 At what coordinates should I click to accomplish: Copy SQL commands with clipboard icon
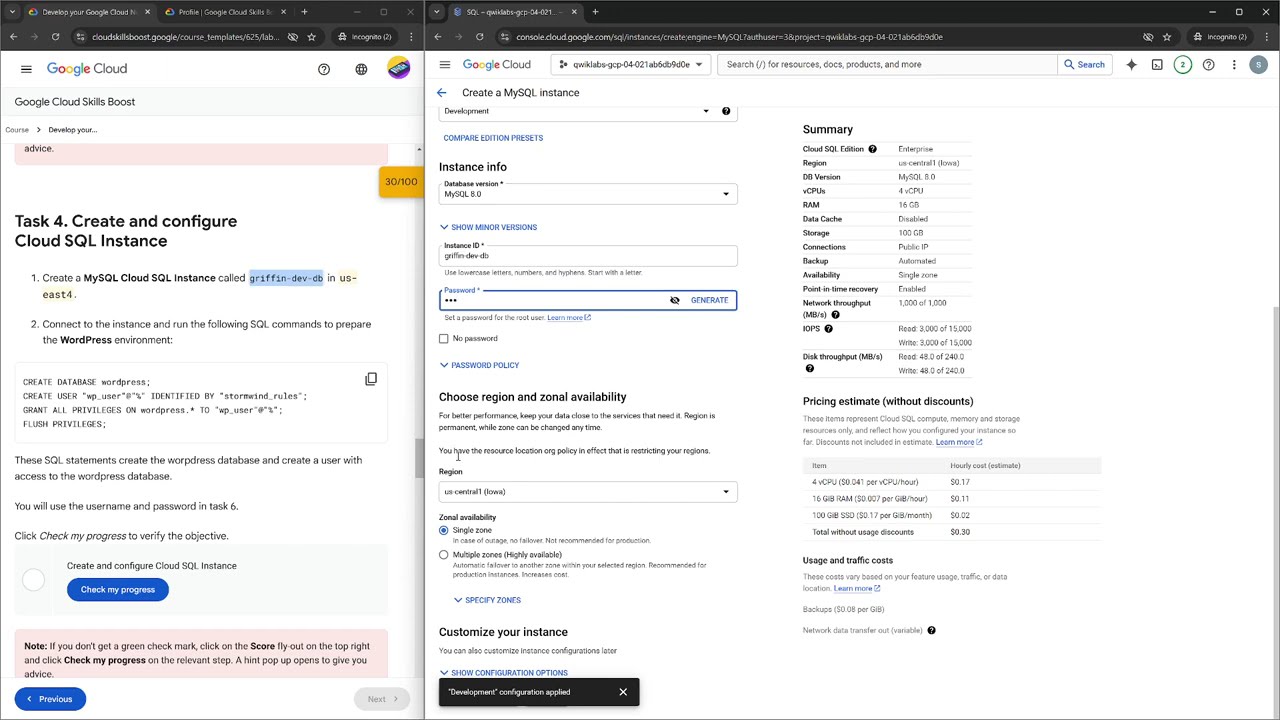(x=371, y=379)
